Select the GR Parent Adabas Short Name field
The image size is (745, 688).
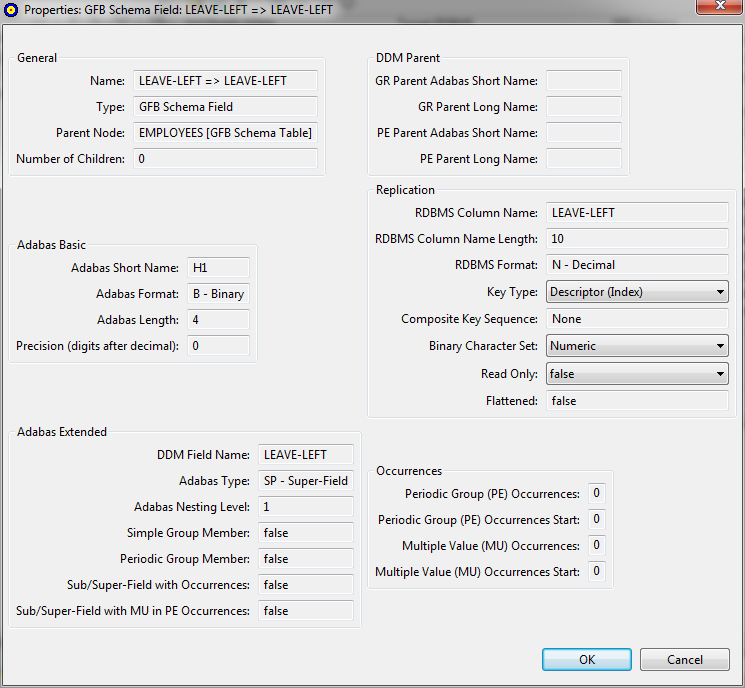point(584,81)
